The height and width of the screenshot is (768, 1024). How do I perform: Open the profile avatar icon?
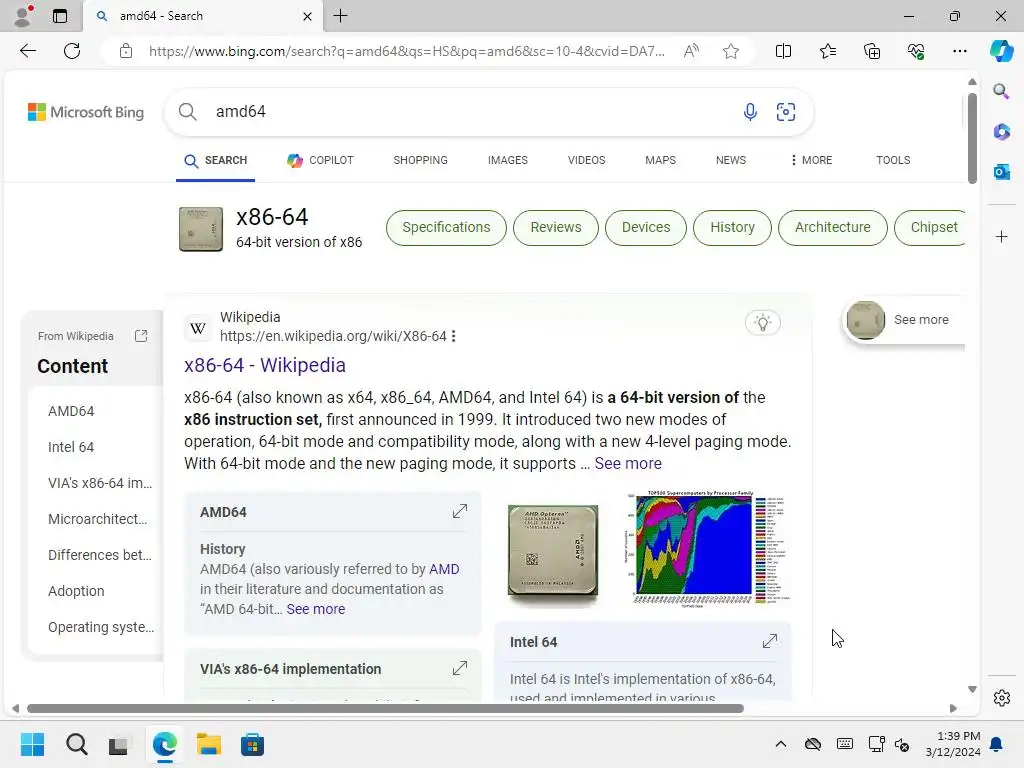point(23,16)
